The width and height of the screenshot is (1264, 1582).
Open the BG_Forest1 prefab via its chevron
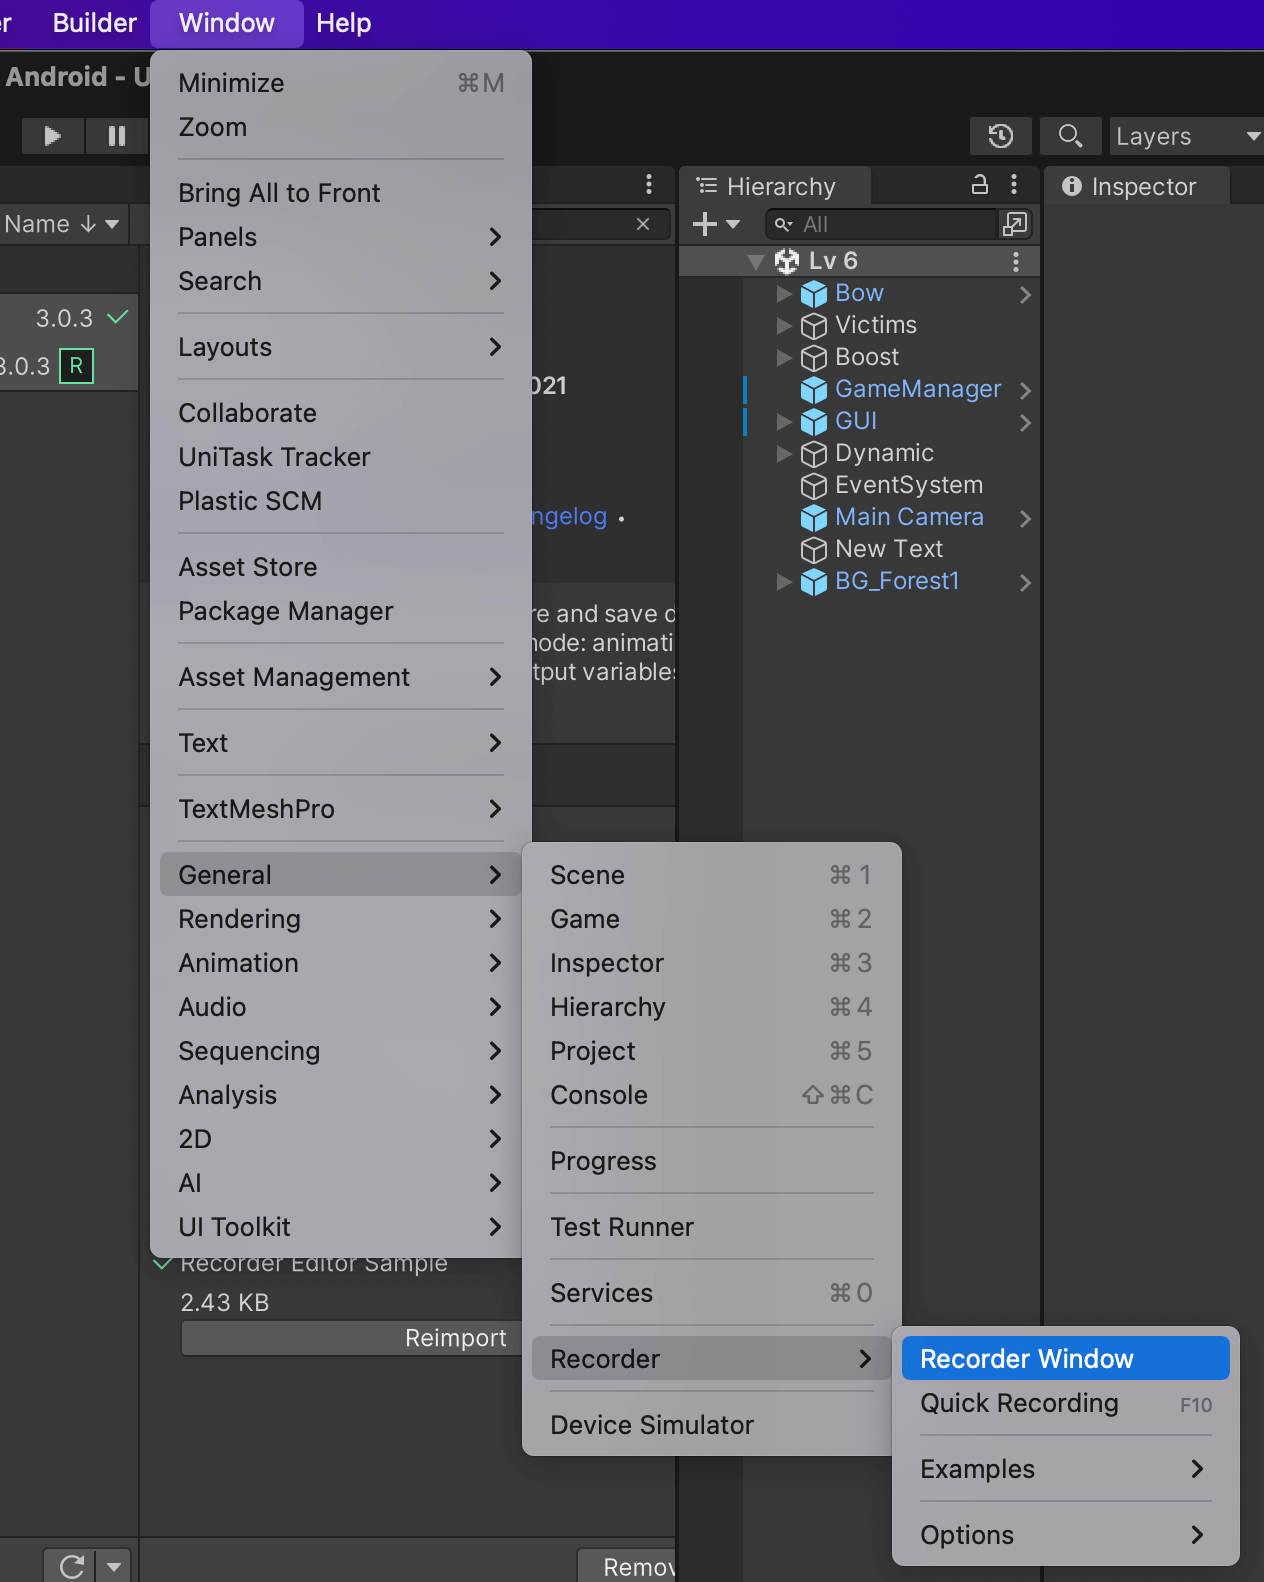coord(1025,583)
